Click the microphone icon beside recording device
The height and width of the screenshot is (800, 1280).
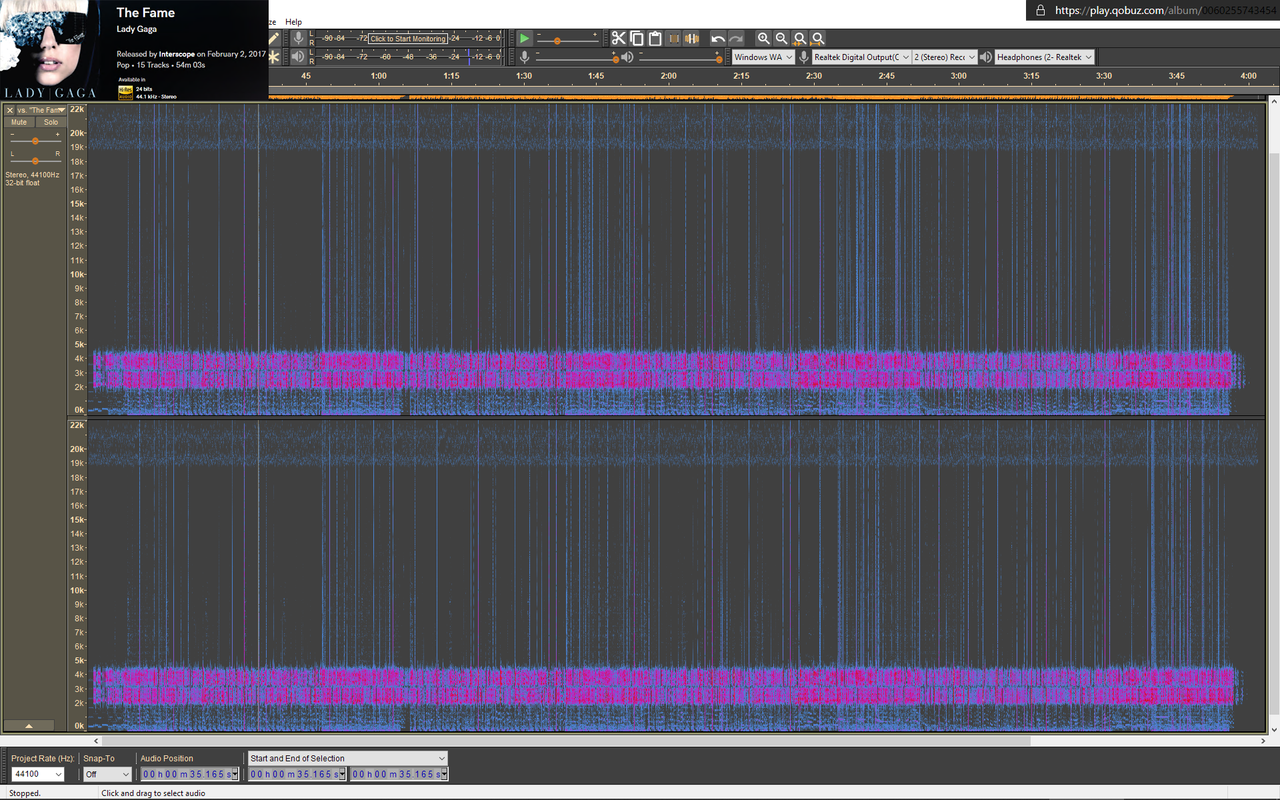coord(804,57)
